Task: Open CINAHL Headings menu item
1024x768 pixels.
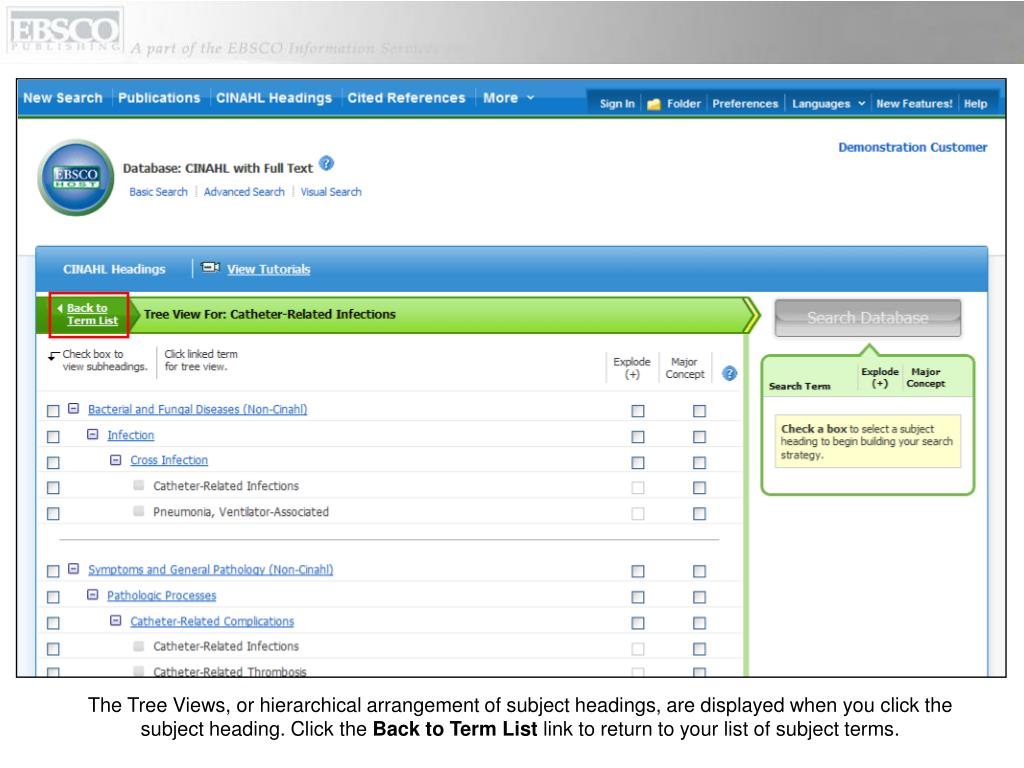Action: pyautogui.click(x=274, y=98)
